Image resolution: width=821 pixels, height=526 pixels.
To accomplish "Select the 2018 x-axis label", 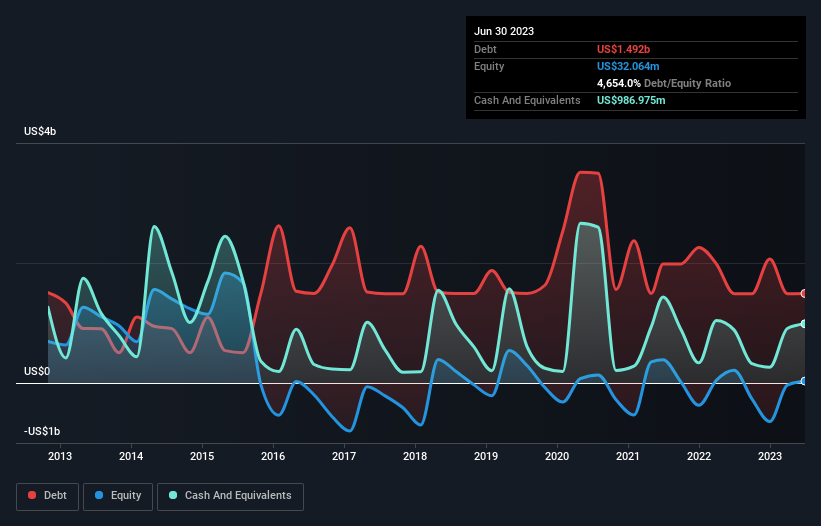I will 415,456.
